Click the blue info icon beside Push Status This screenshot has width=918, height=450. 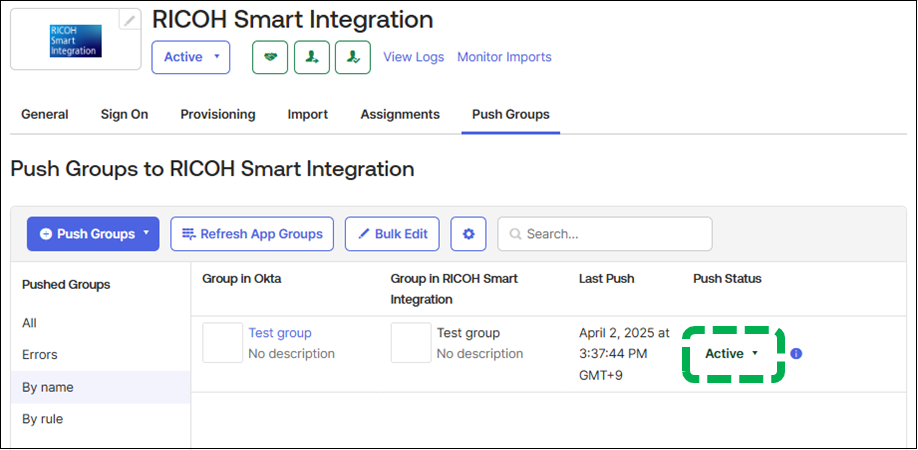pyautogui.click(x=796, y=354)
